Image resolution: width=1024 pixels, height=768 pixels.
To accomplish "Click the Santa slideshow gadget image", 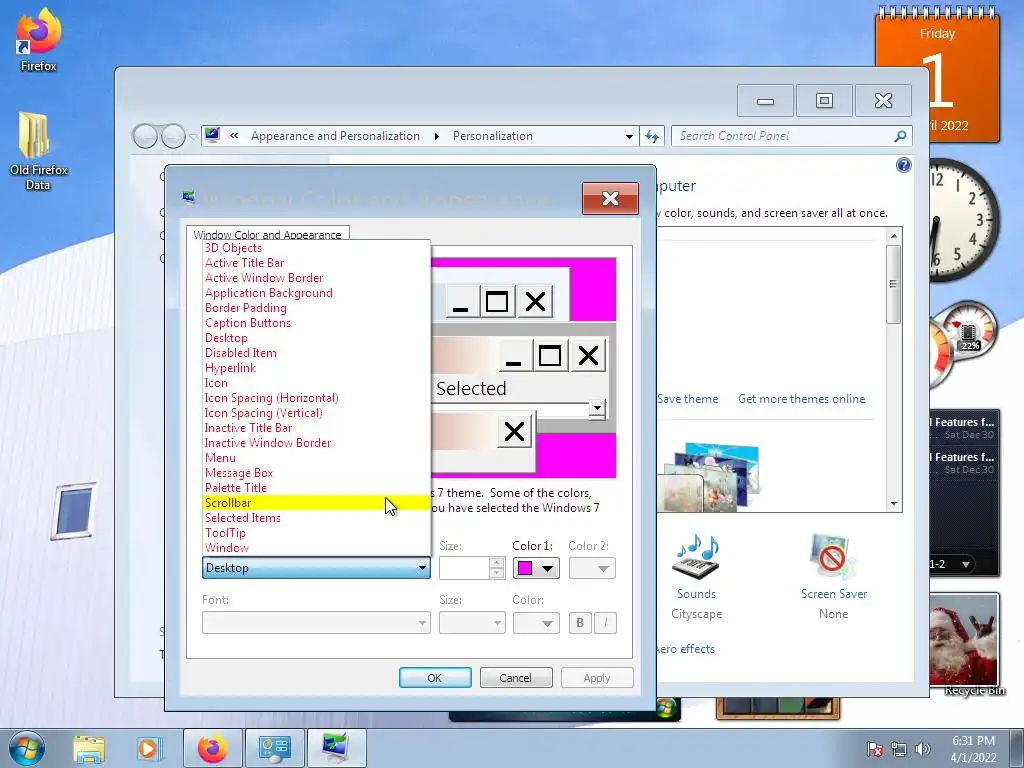I will 965,638.
